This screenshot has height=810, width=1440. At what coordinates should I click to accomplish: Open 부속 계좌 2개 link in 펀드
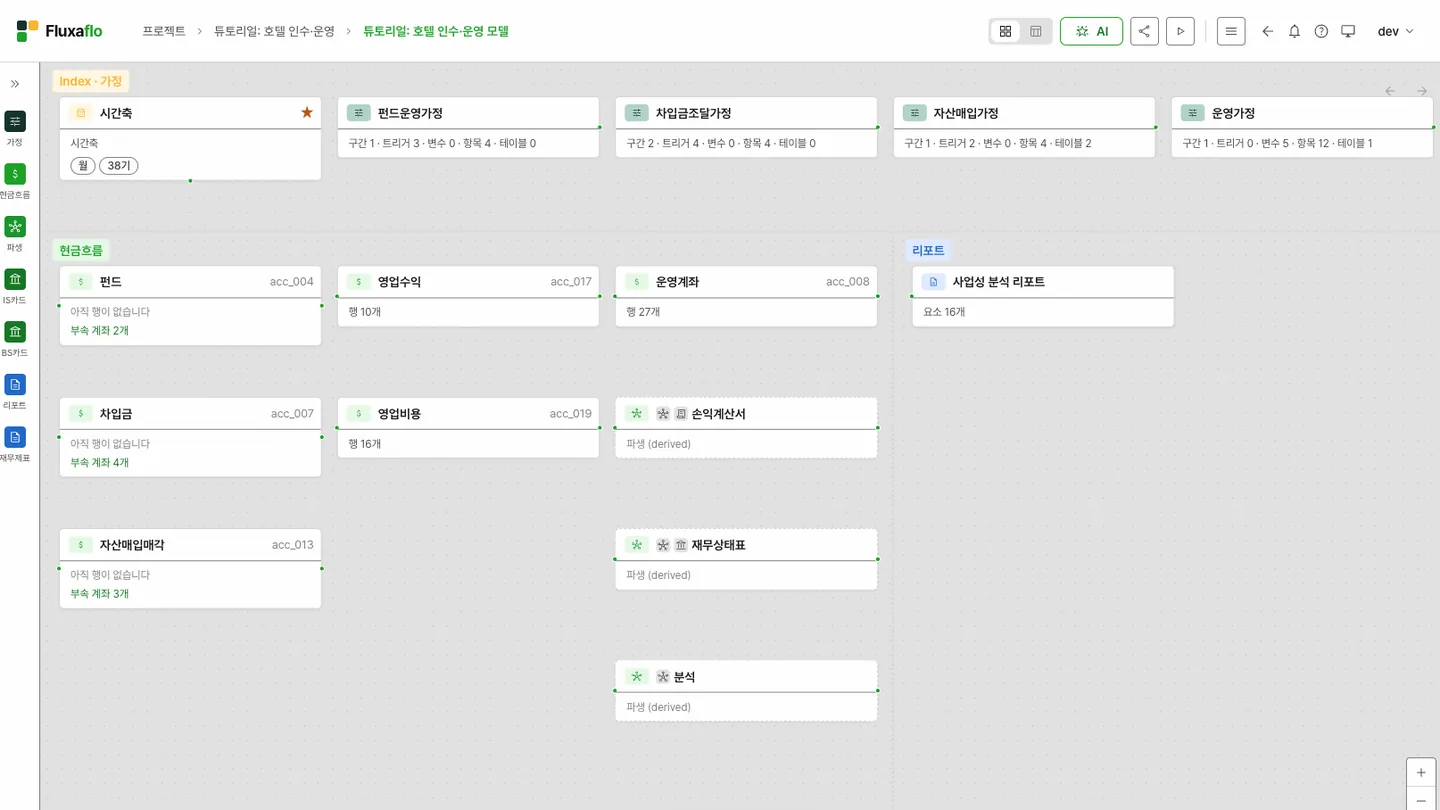(x=99, y=331)
